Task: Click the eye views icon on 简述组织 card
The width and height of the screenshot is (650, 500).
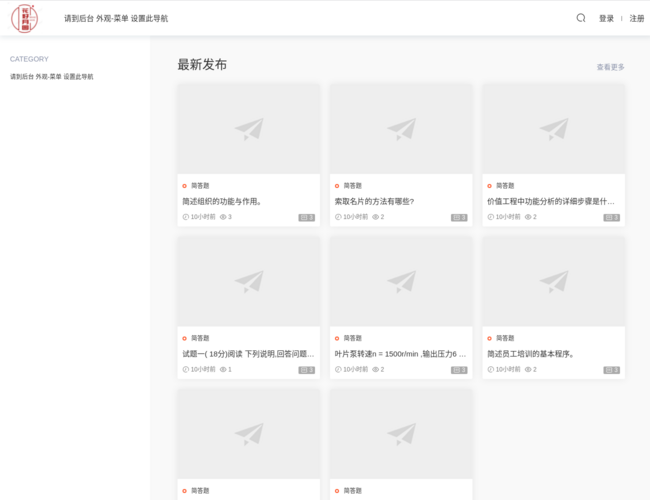Action: [223, 217]
